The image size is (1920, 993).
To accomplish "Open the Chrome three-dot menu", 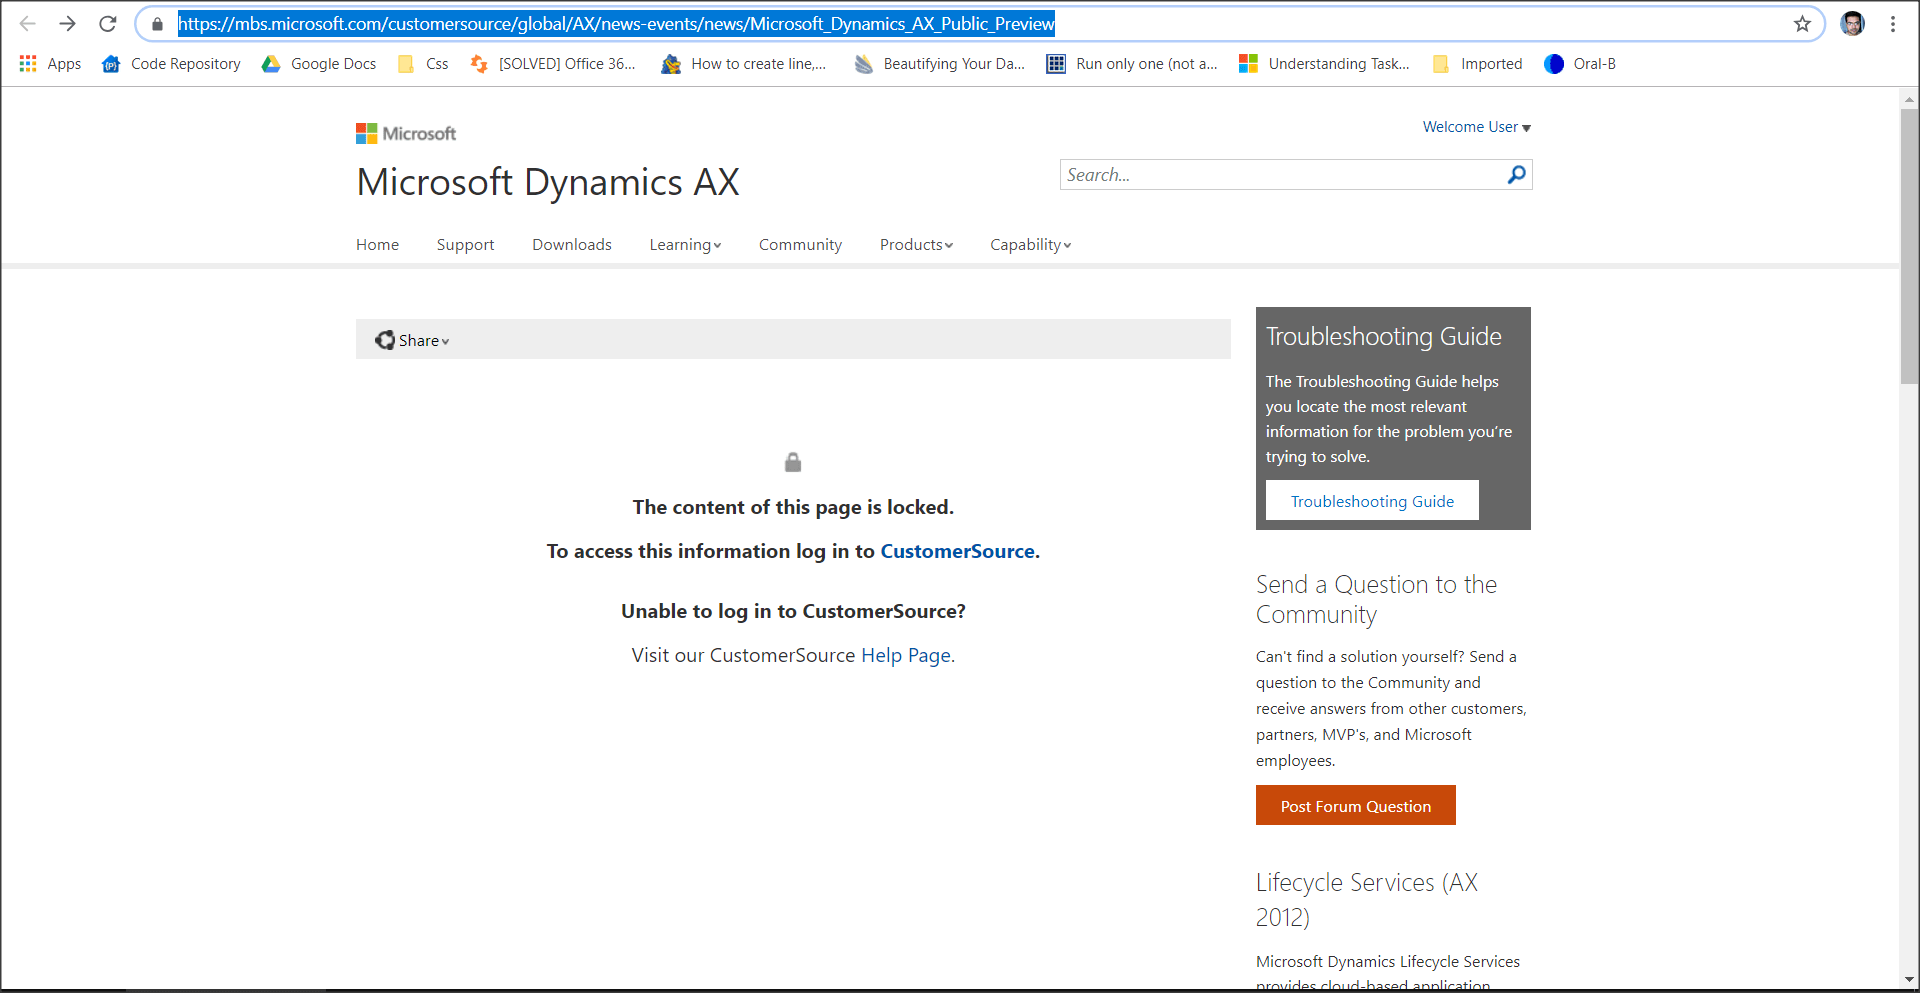I will pos(1893,24).
